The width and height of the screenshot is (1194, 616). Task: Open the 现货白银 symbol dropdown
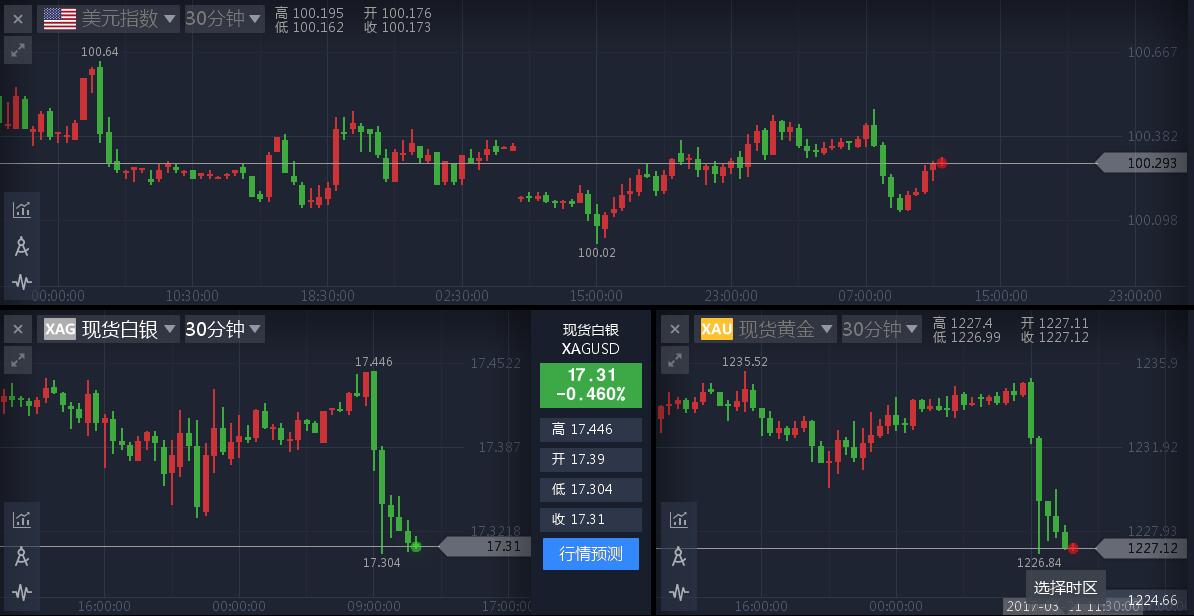[110, 329]
